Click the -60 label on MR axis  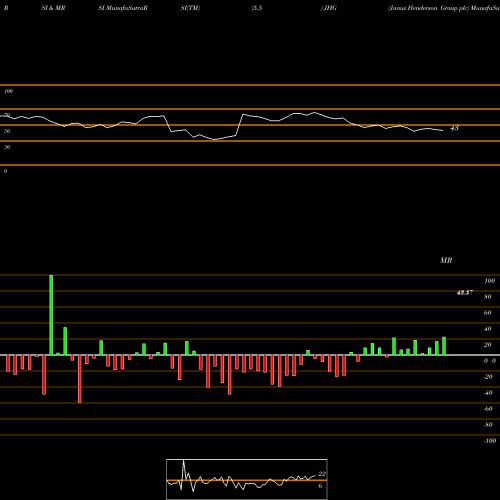[488, 409]
